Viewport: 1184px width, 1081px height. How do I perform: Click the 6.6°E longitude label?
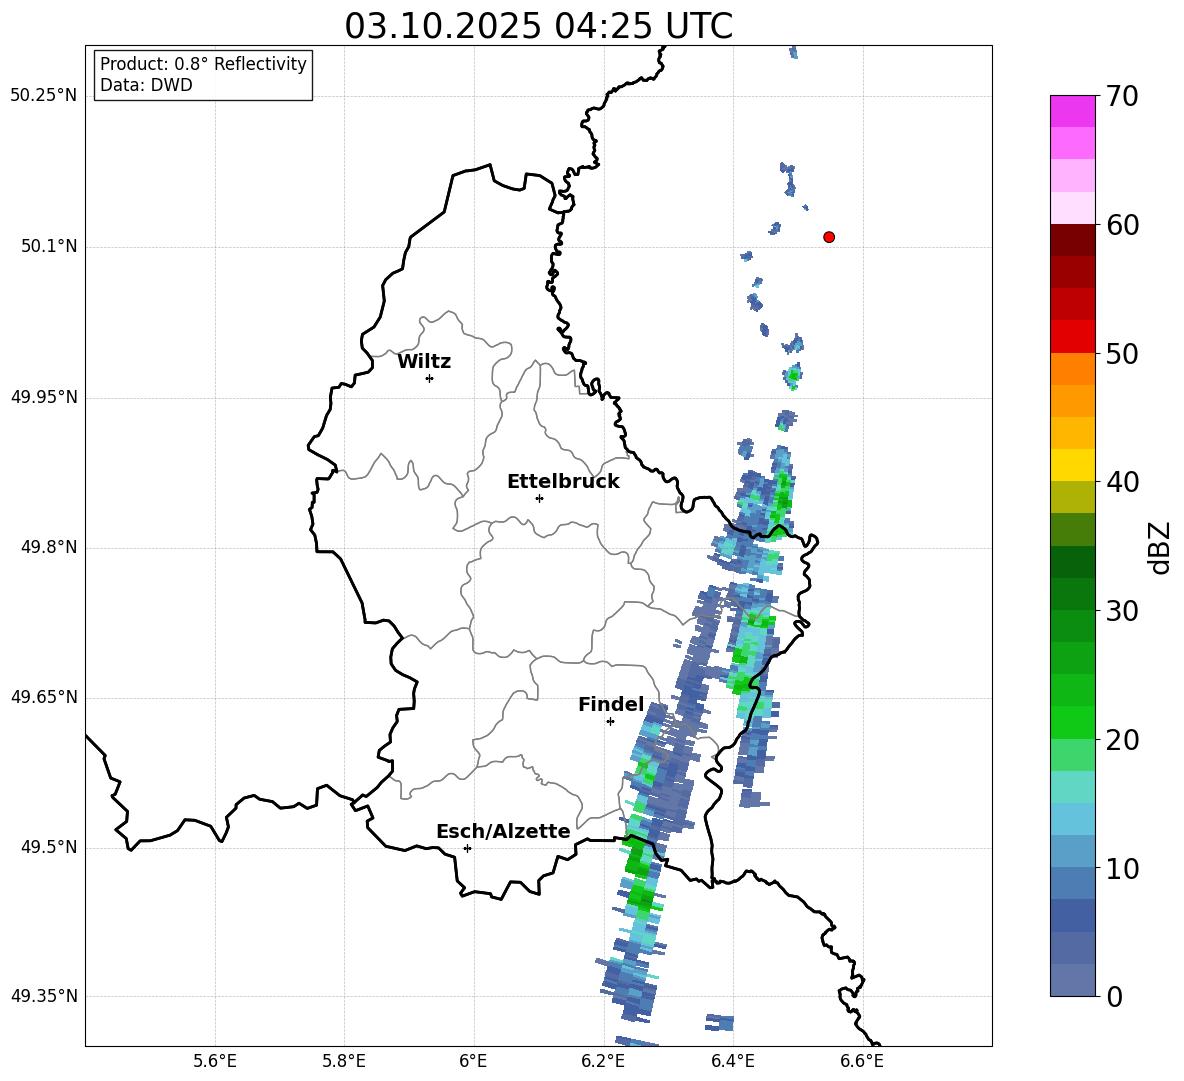click(862, 1061)
